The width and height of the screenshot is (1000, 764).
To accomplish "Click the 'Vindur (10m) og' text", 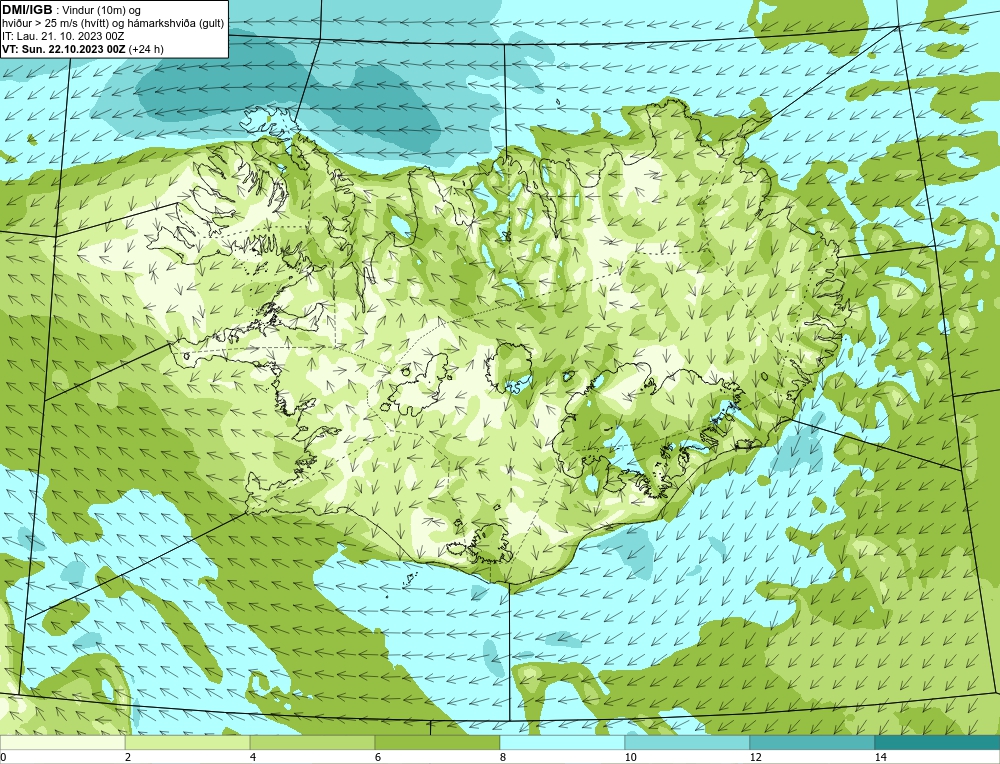I will (x=102, y=11).
